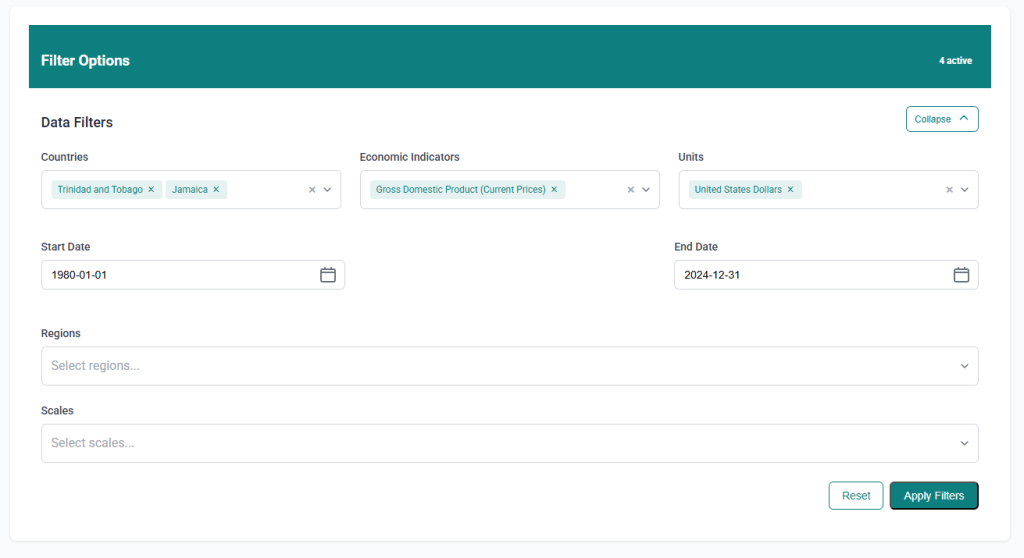
Task: Remove the United States Dollars unit tag
Action: coord(790,189)
